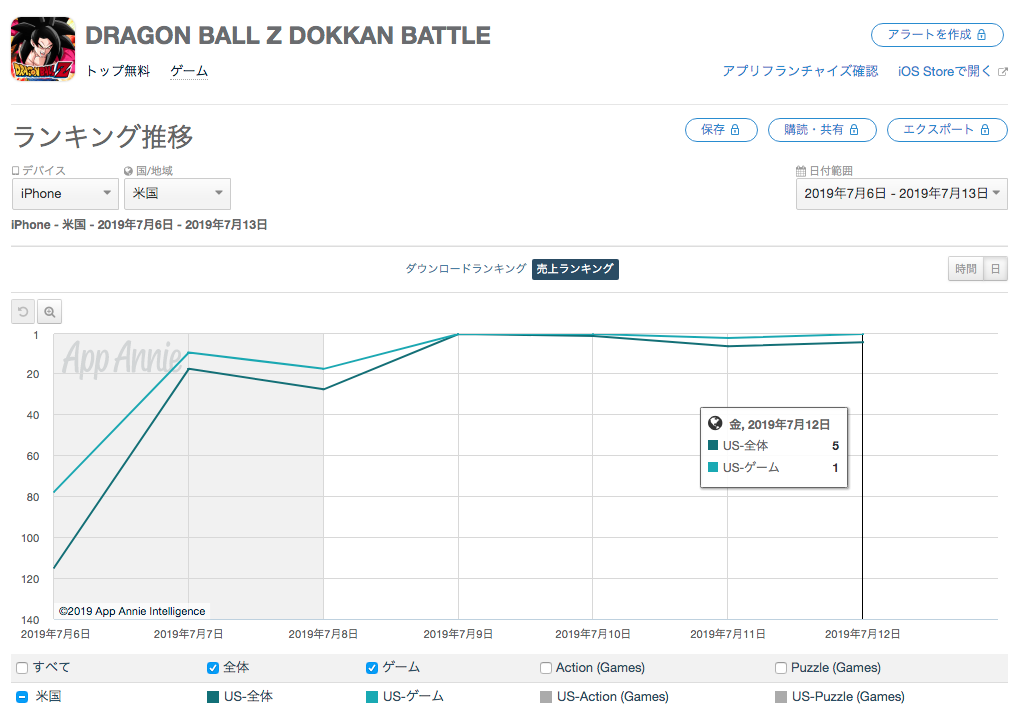The width and height of the screenshot is (1015, 713).
Task: Click the US-ゲーム value in tooltip
Action: [836, 468]
